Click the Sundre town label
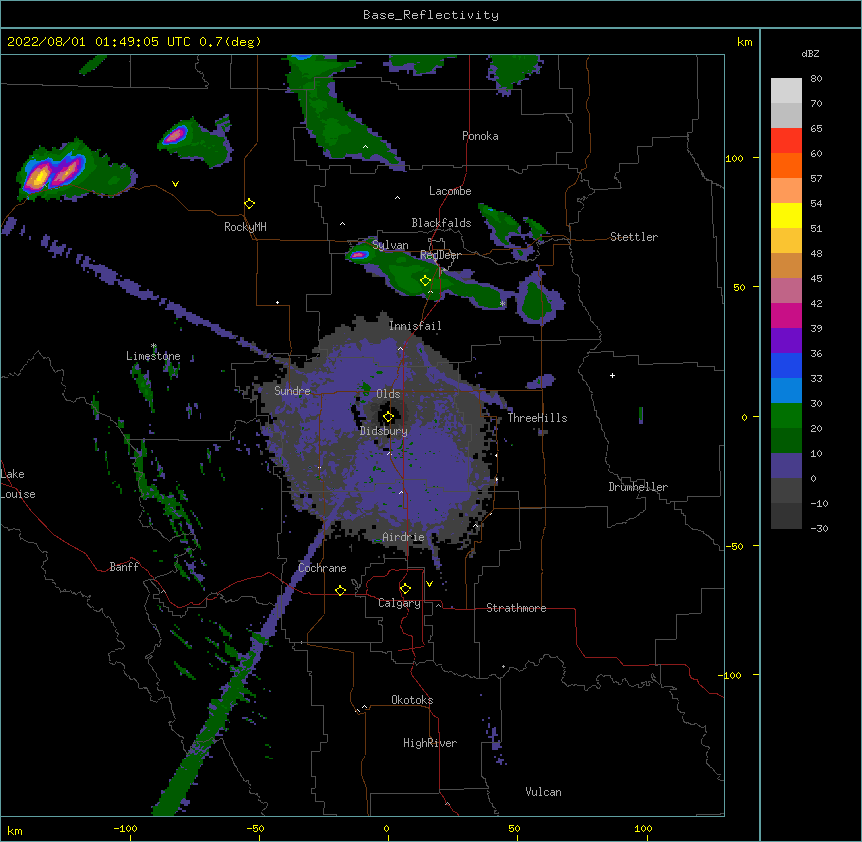Screen dimensions: 862x842 click(292, 391)
